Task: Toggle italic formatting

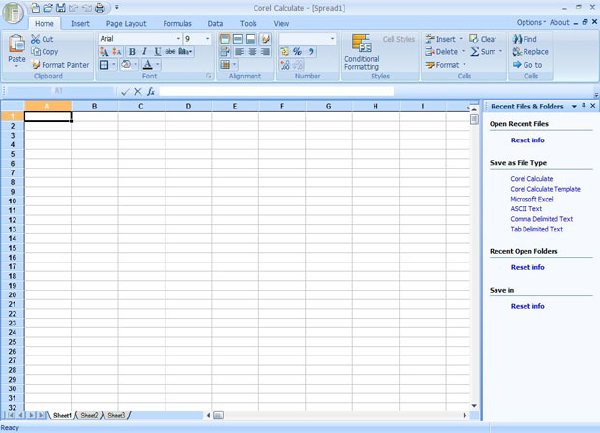Action: point(144,52)
